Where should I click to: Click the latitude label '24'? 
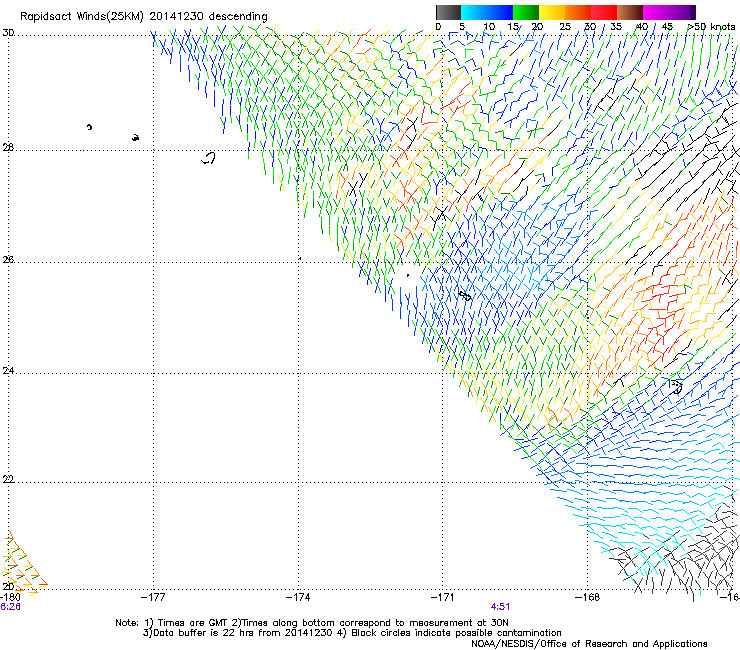[x=8, y=371]
